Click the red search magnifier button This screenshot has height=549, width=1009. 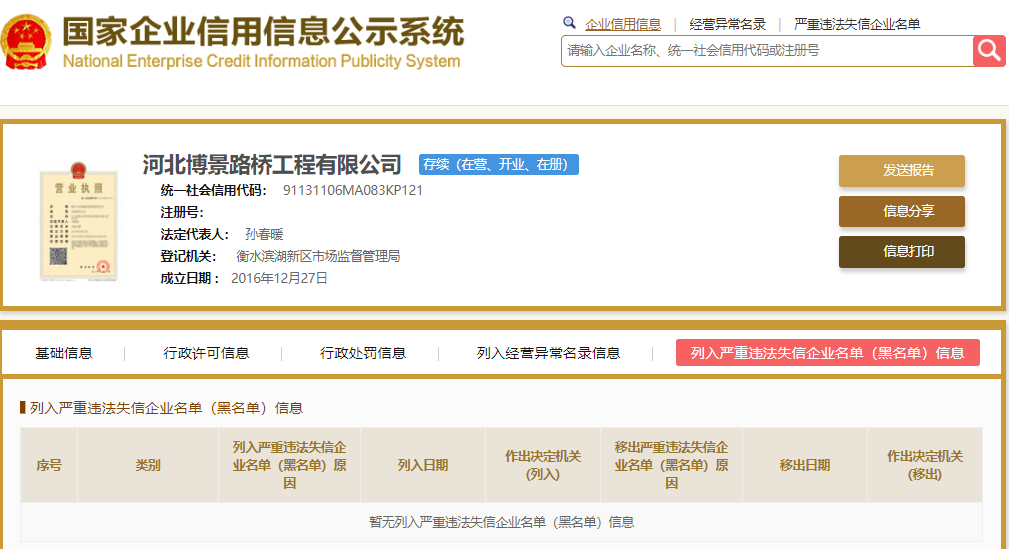(x=989, y=51)
